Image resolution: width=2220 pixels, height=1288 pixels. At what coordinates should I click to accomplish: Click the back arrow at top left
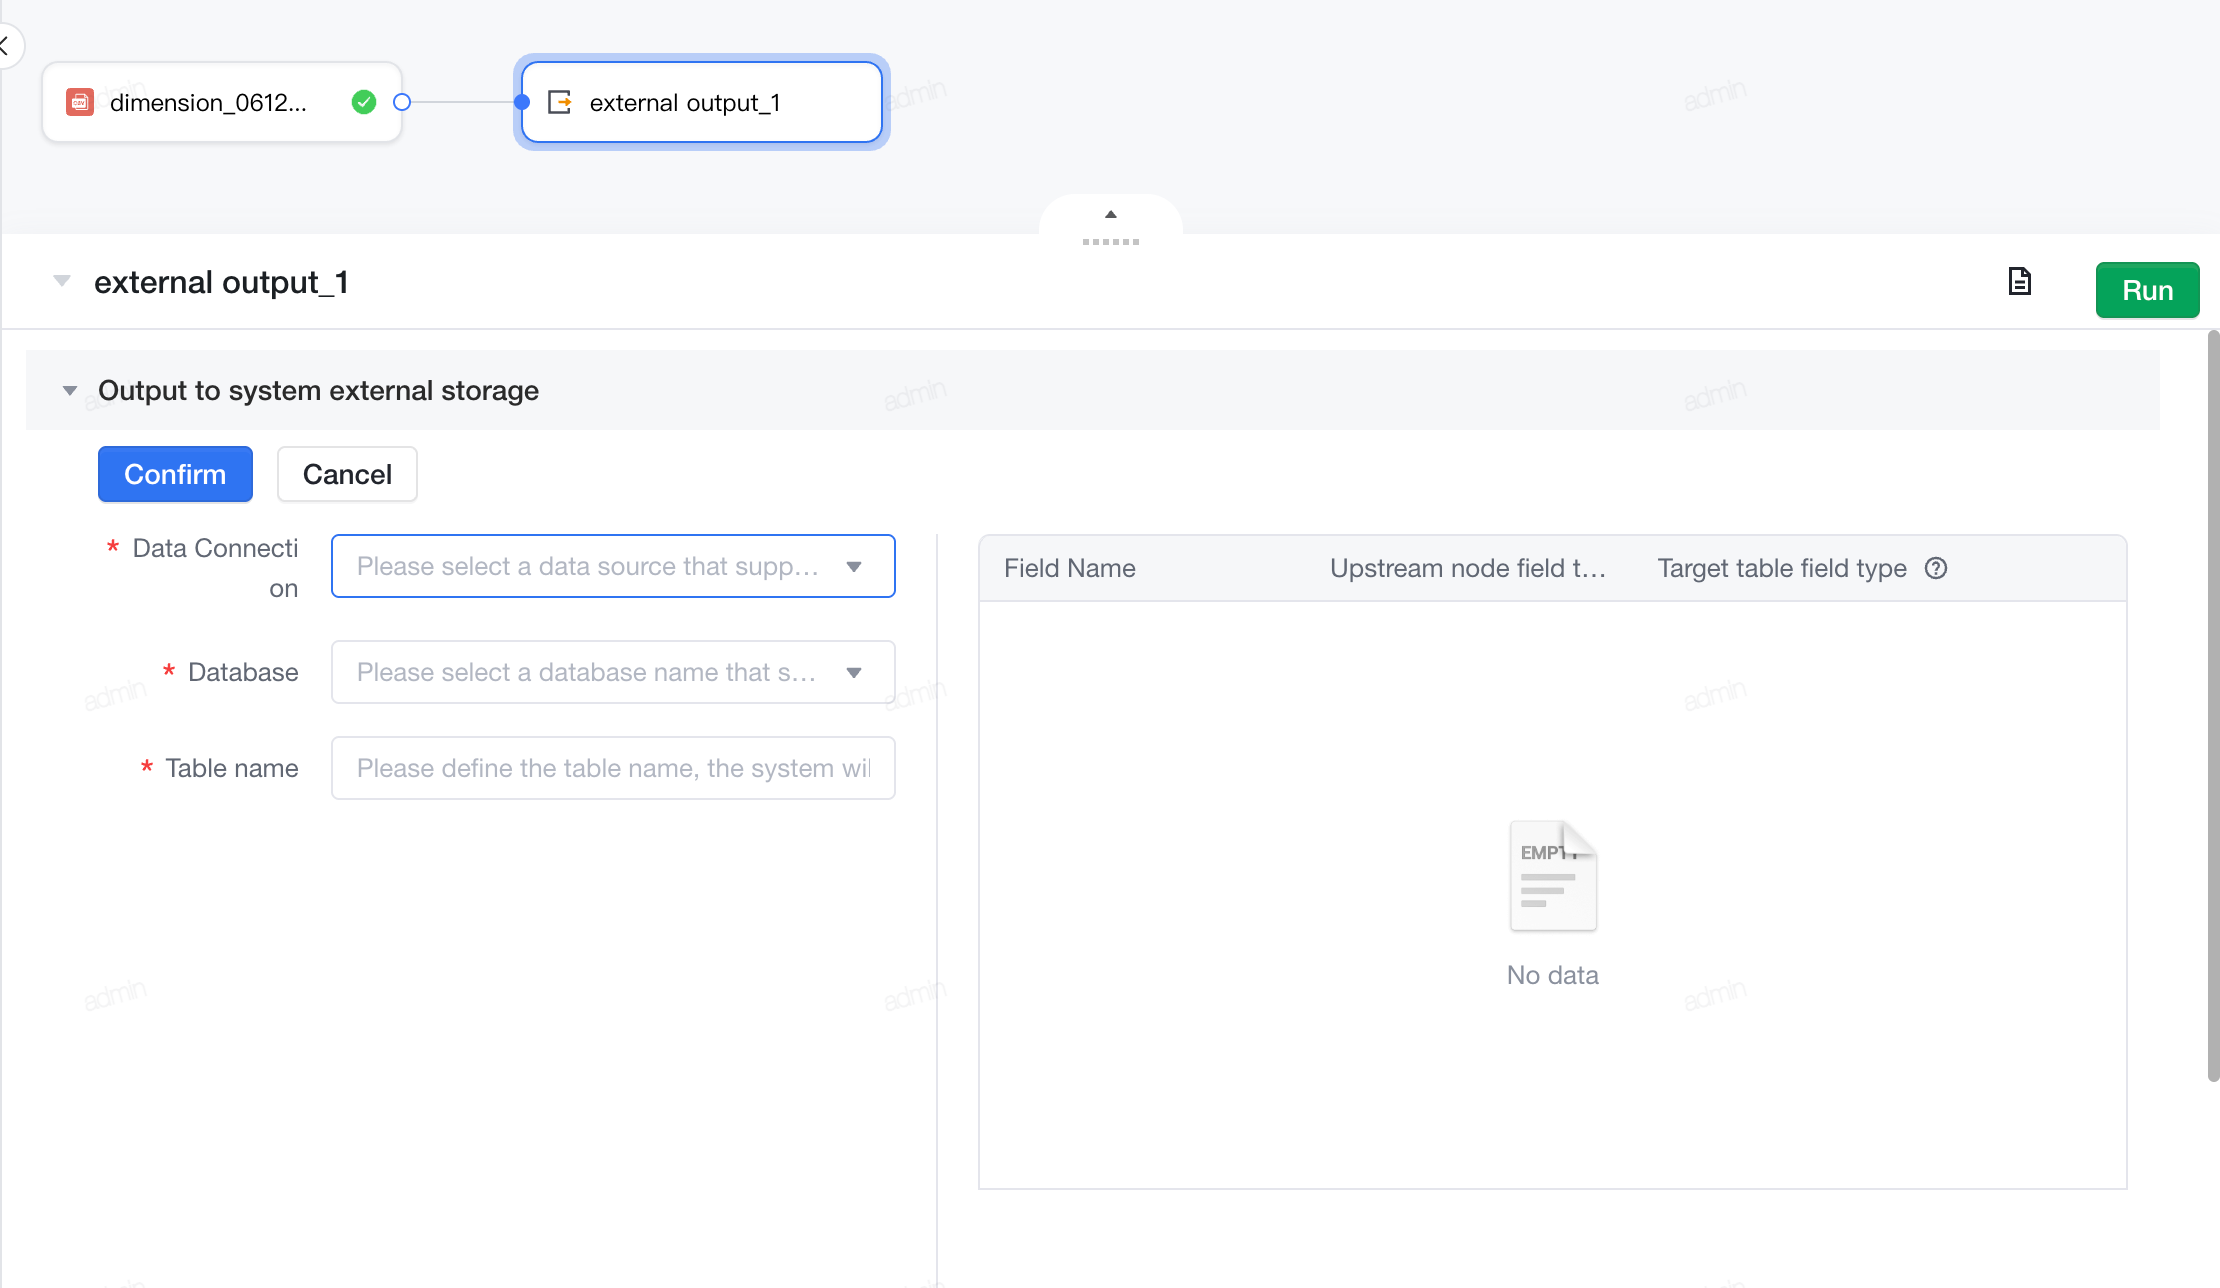6,45
